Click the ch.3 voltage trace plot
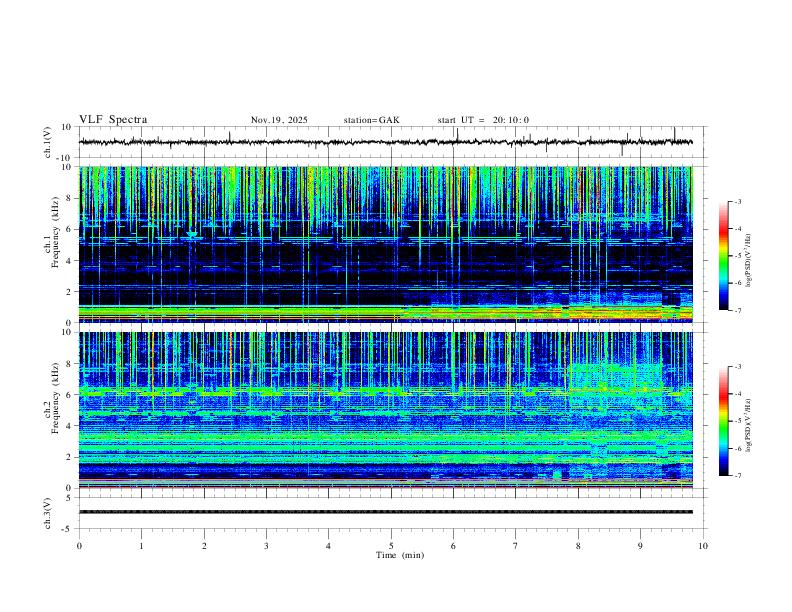 (392, 513)
